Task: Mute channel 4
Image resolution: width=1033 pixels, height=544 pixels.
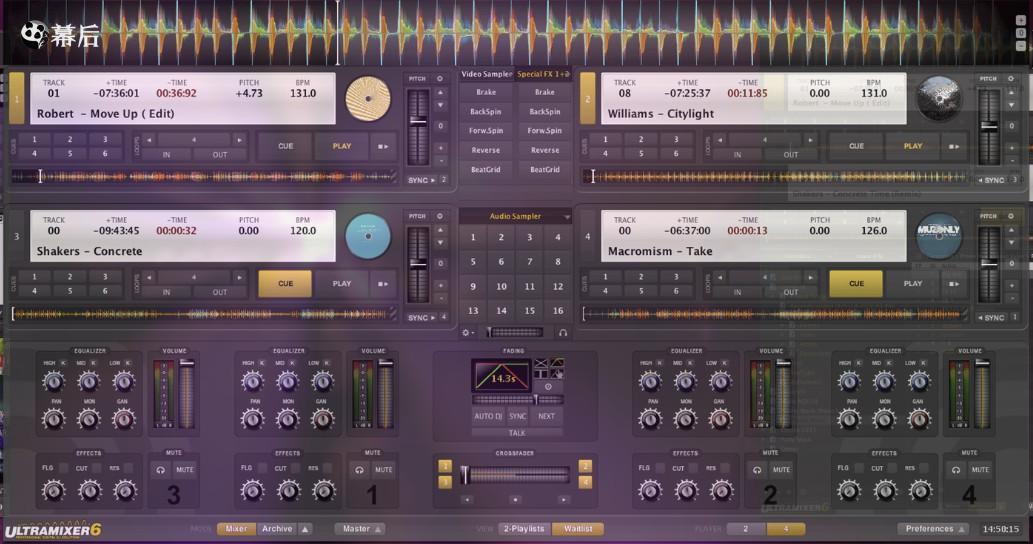Action: [980, 470]
